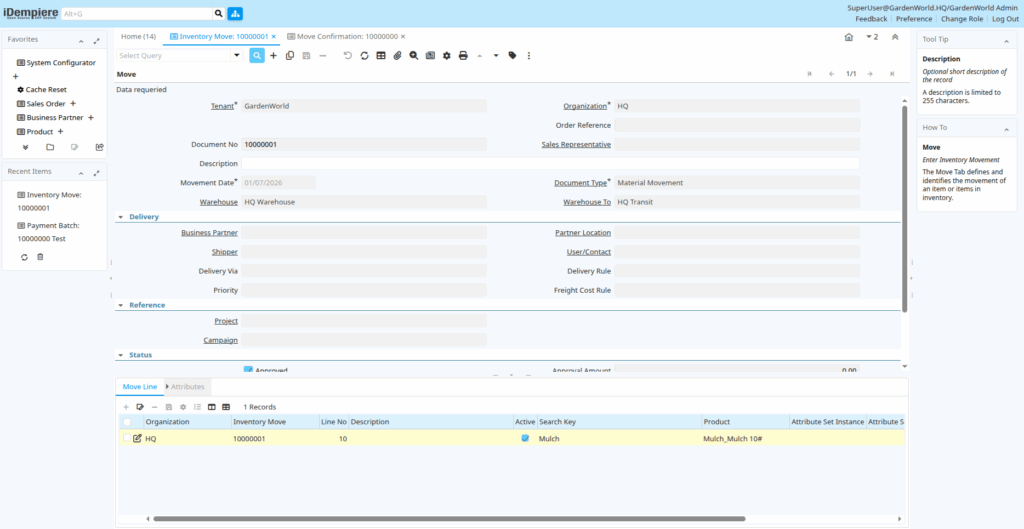Click the horizontal scrollbar under Move Line grid

[449, 519]
